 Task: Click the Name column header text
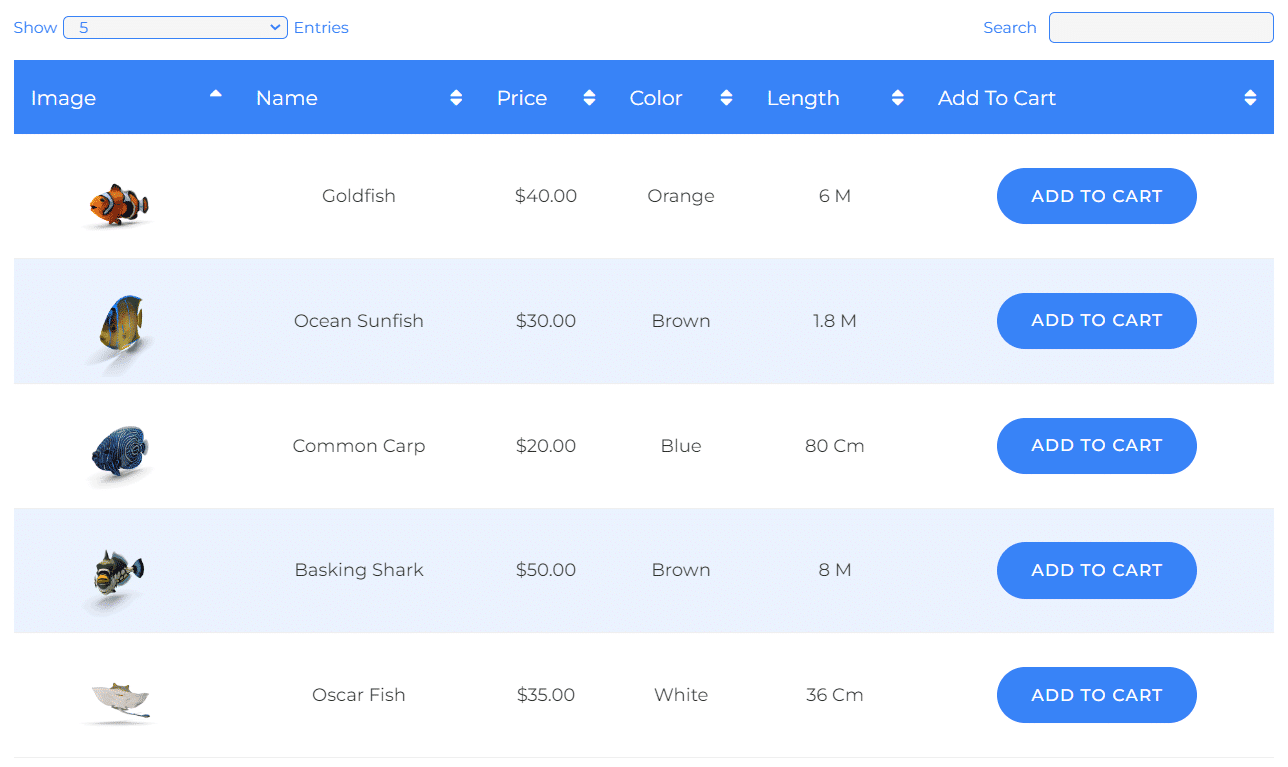click(x=287, y=98)
